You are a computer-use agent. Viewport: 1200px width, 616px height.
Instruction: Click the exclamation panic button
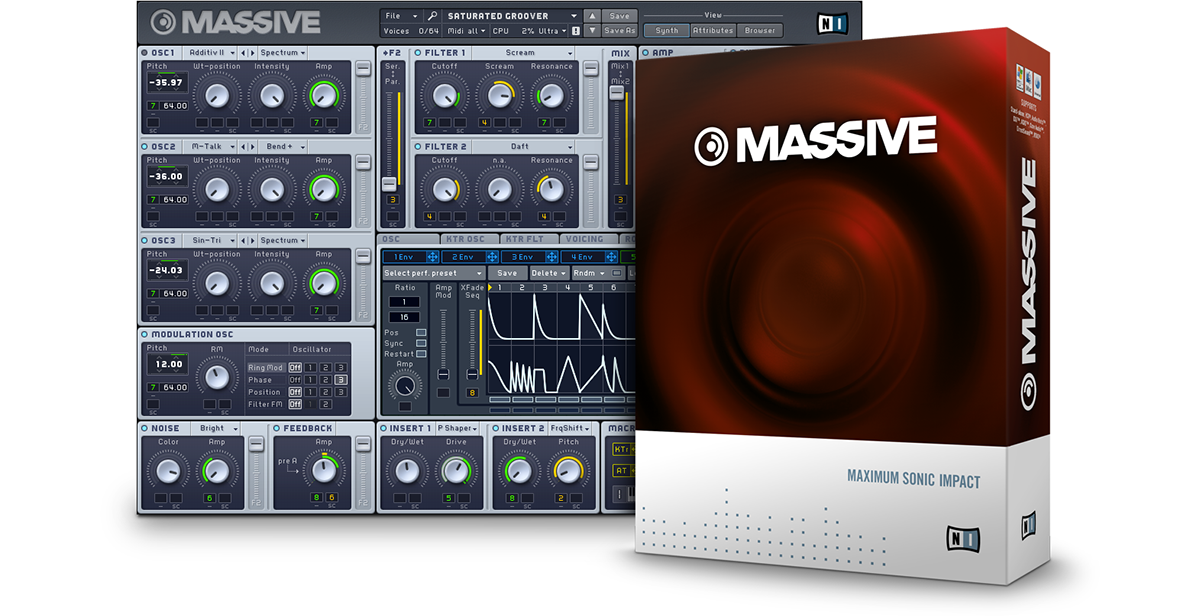click(576, 31)
